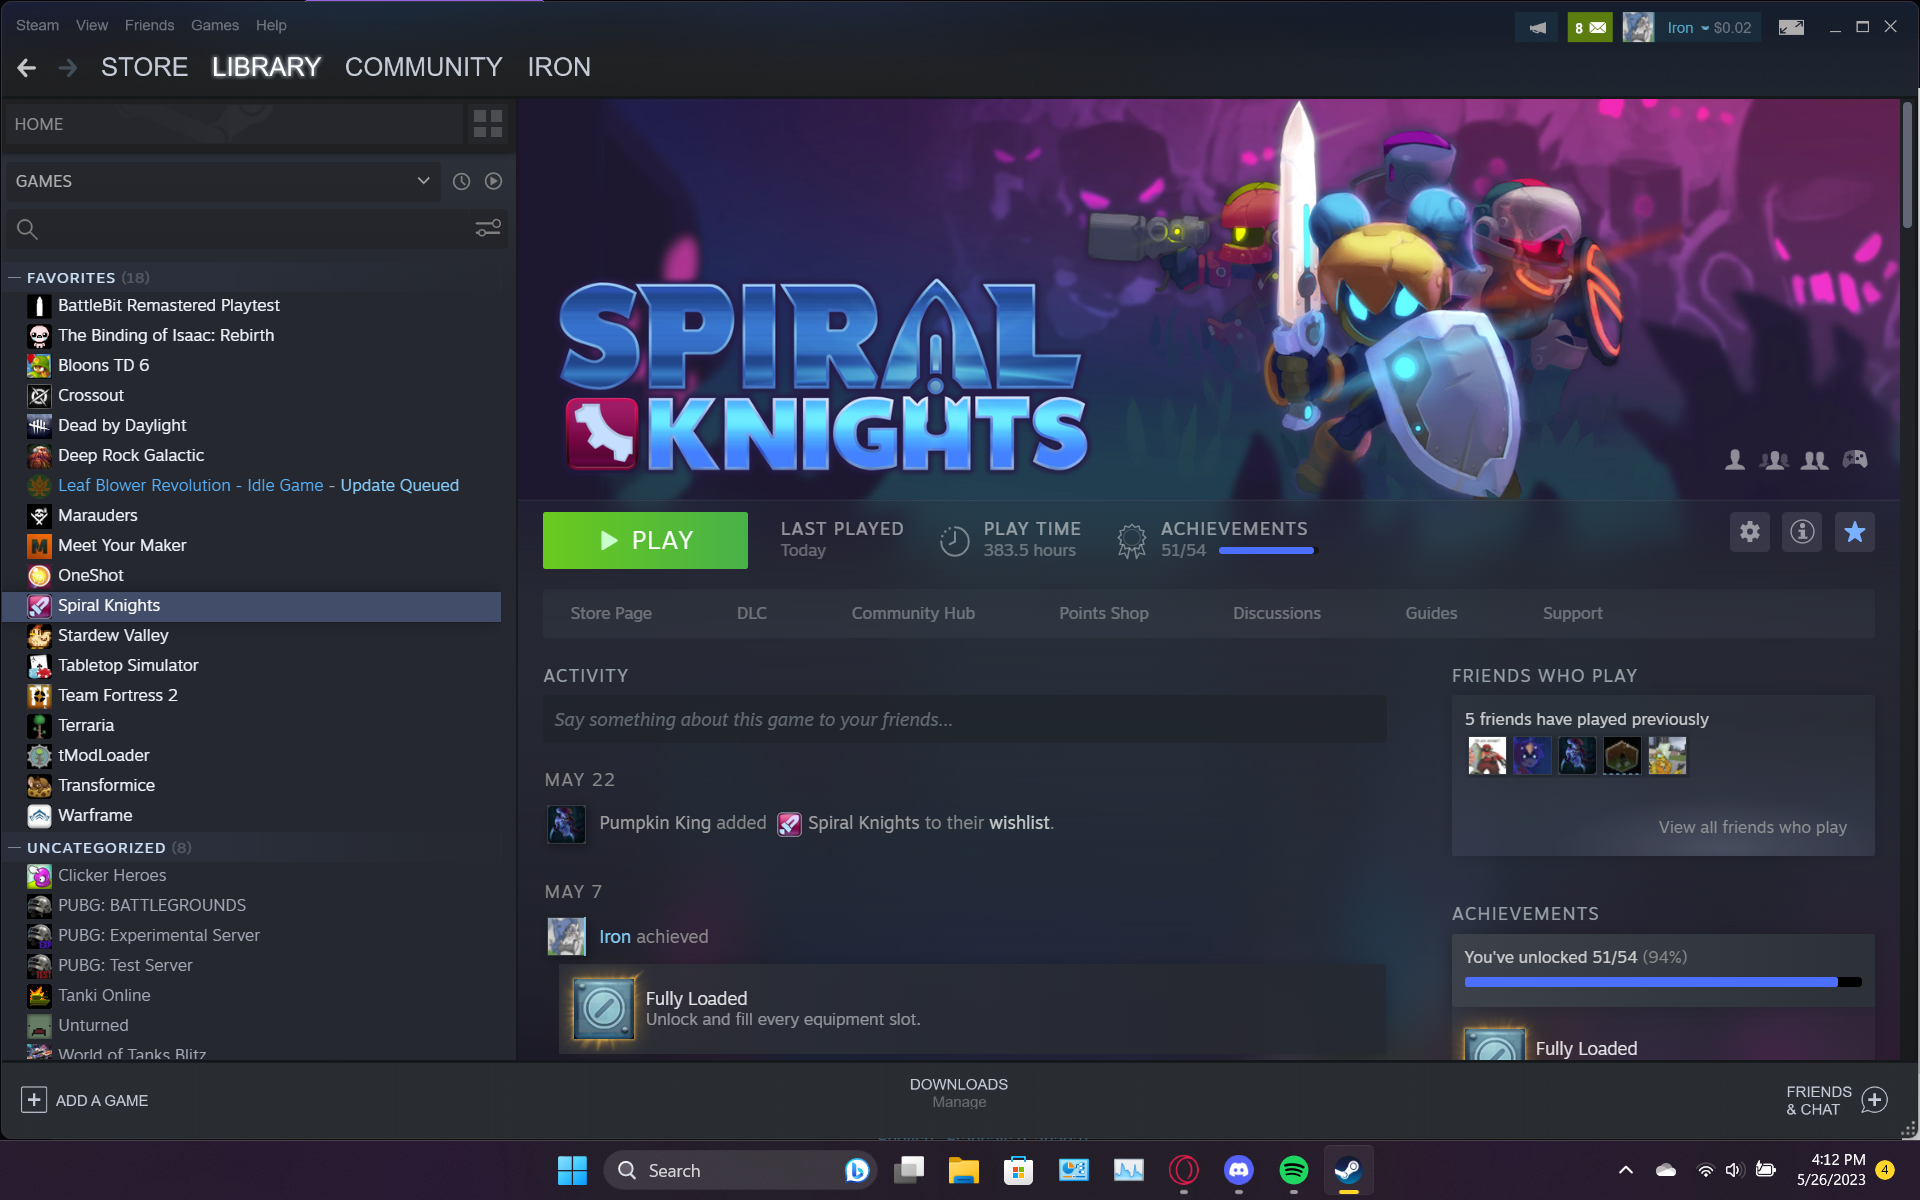Open the green notifications inbox
1920x1200 pixels.
tap(1589, 28)
